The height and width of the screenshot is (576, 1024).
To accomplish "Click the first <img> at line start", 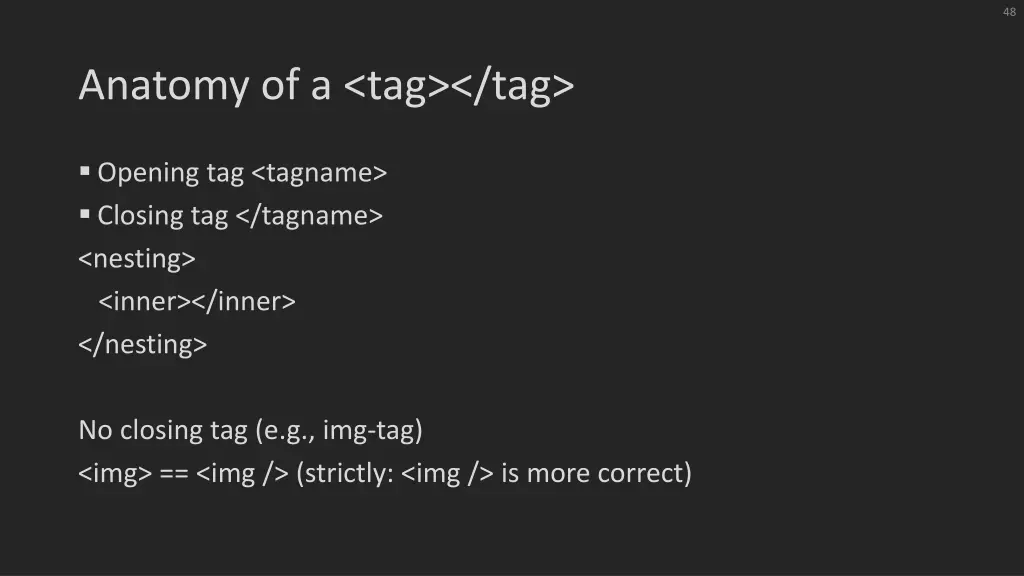I will [115, 473].
